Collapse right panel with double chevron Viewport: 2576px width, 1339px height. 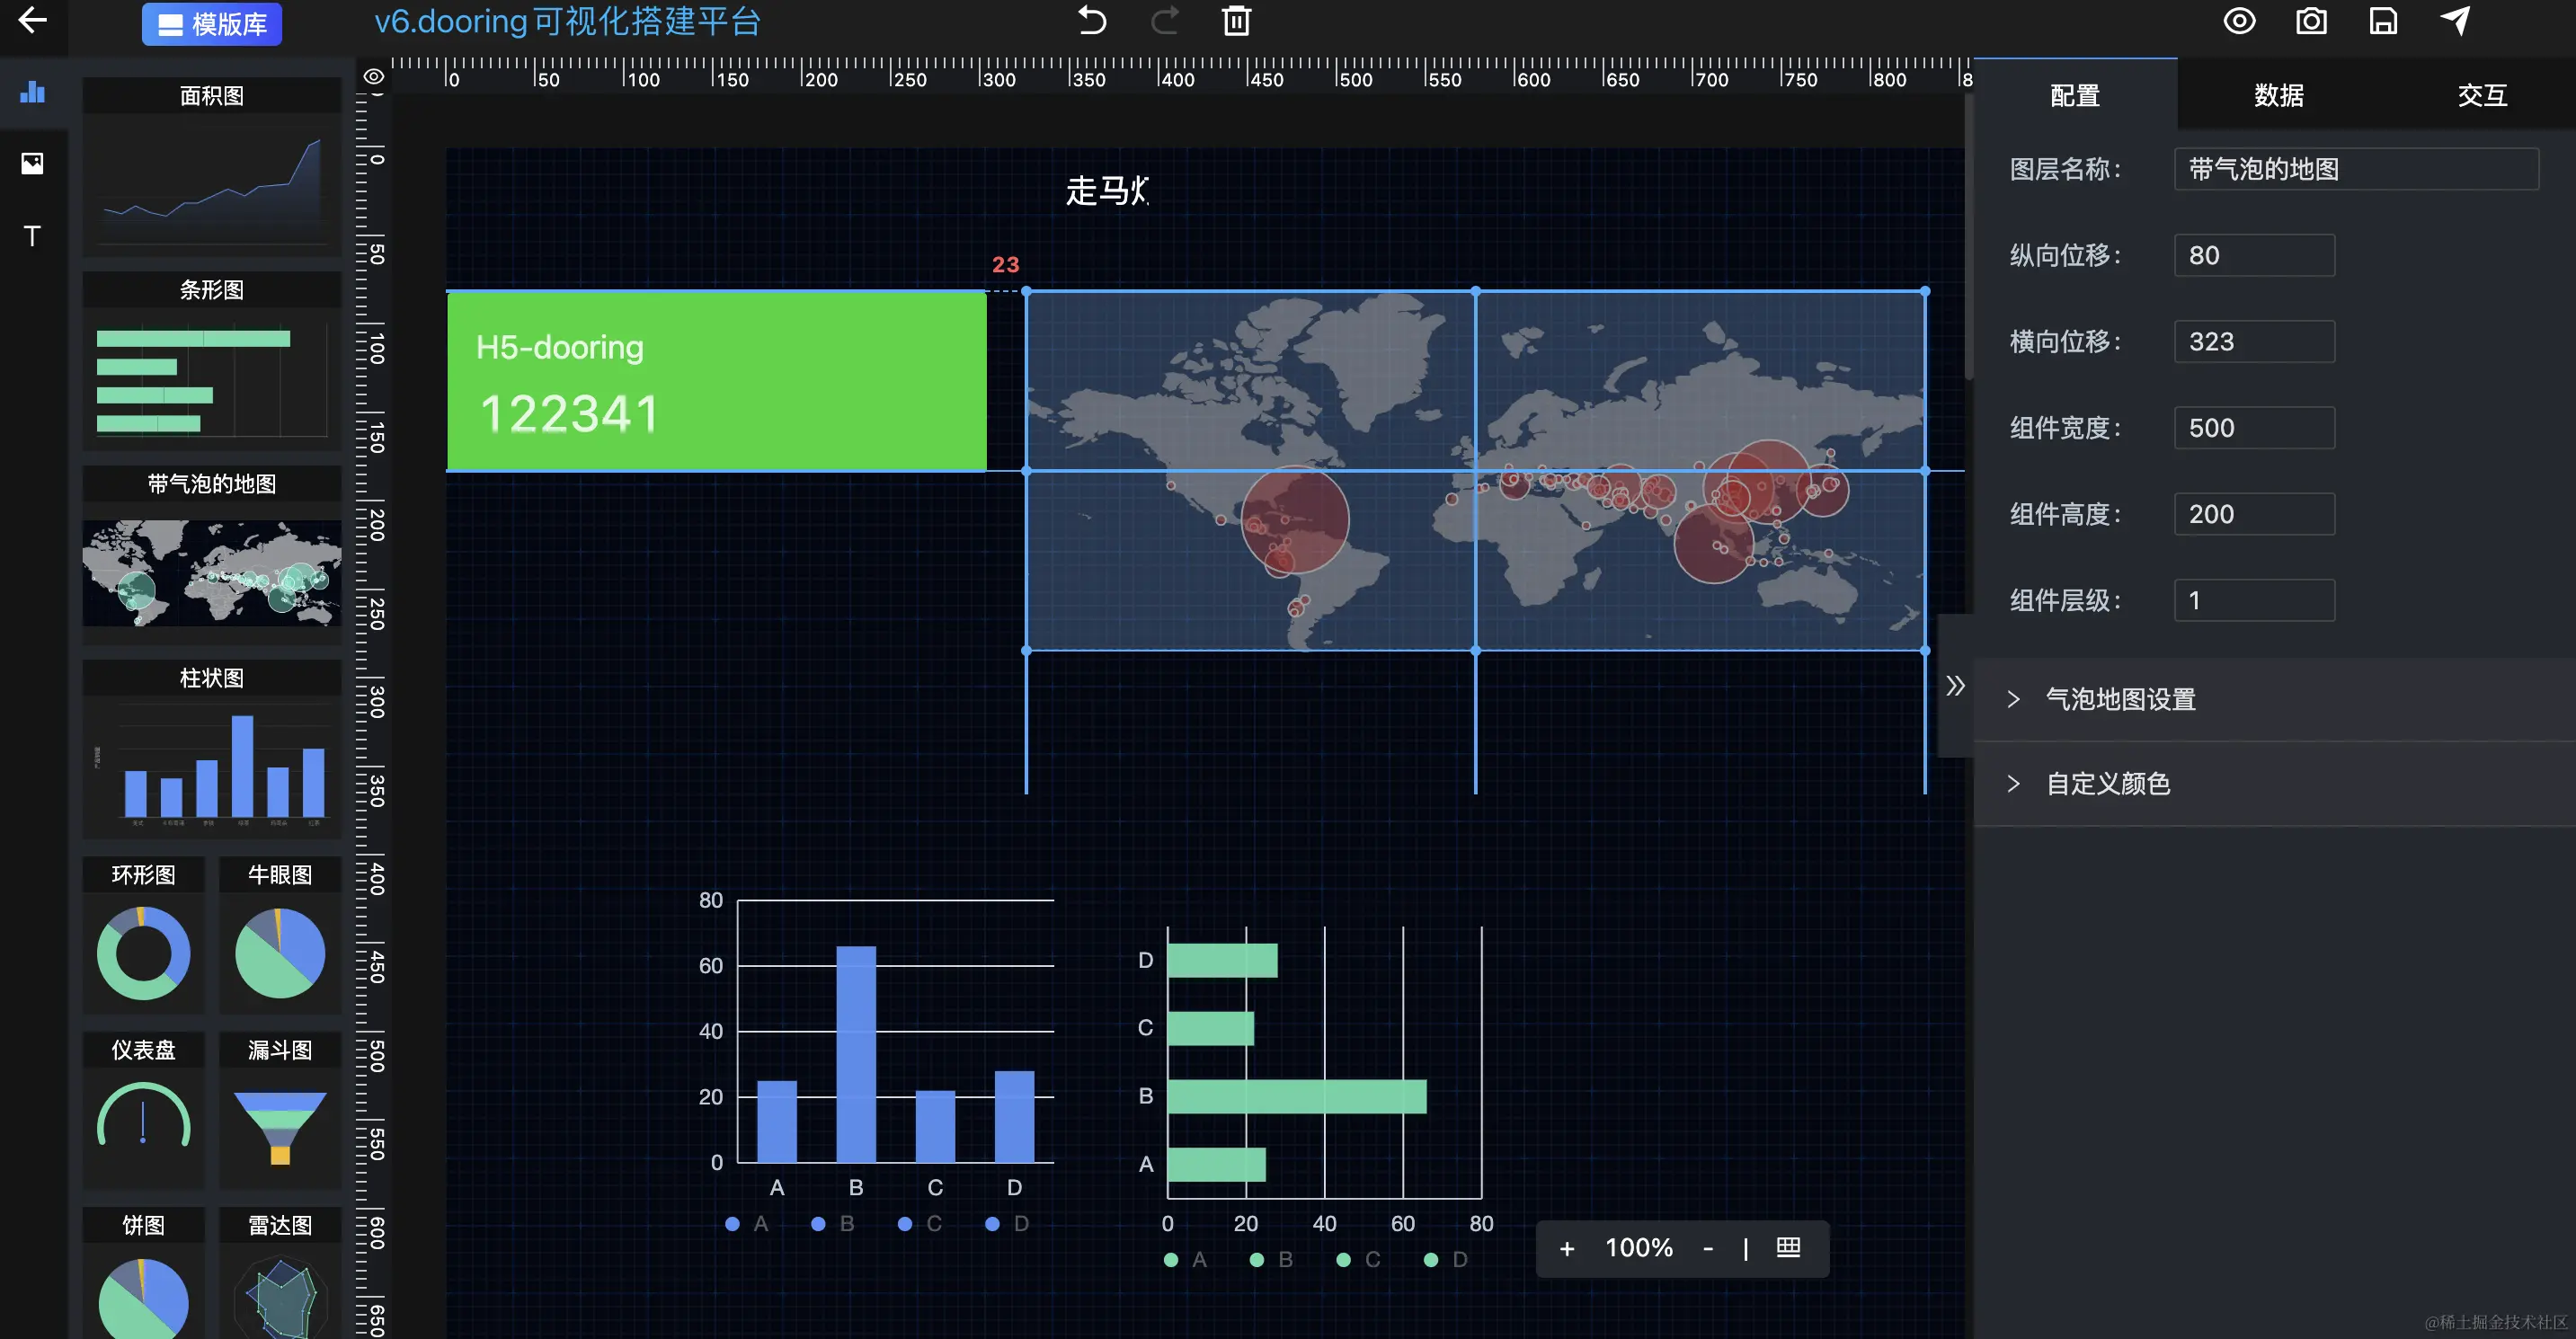click(x=1955, y=686)
